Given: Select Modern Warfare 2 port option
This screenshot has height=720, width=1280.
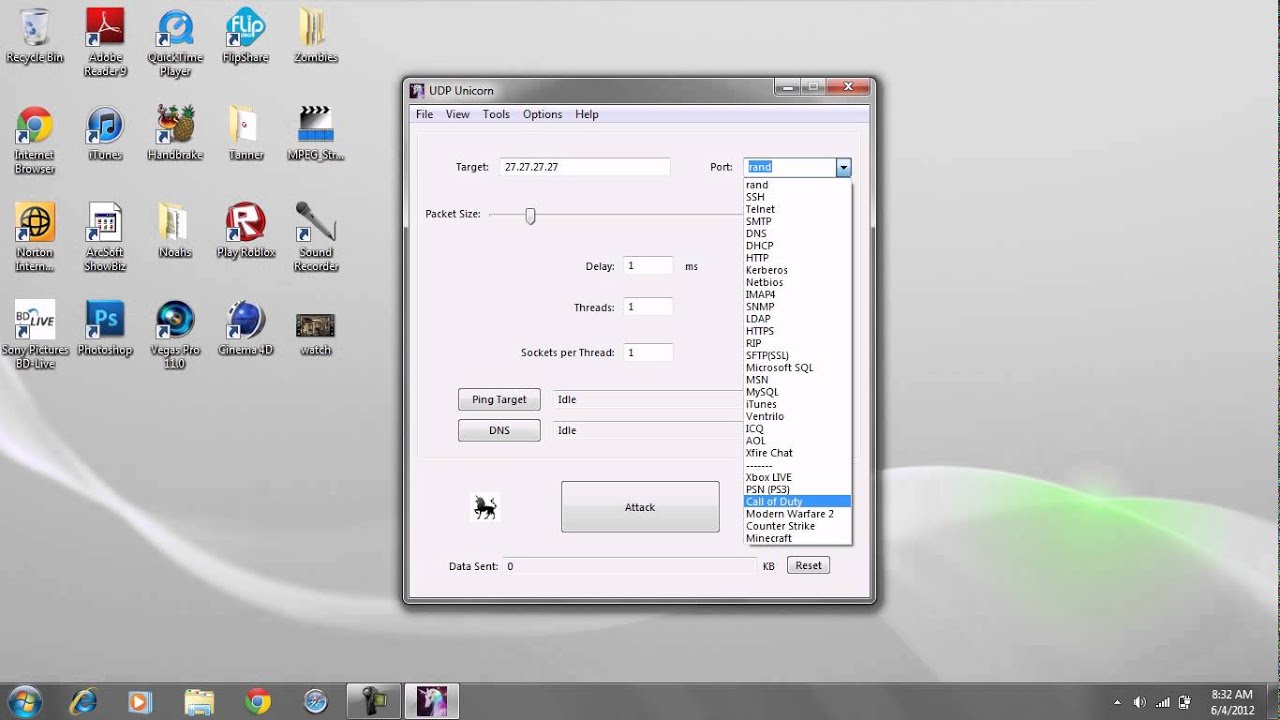Looking at the screenshot, I should pos(797,514).
